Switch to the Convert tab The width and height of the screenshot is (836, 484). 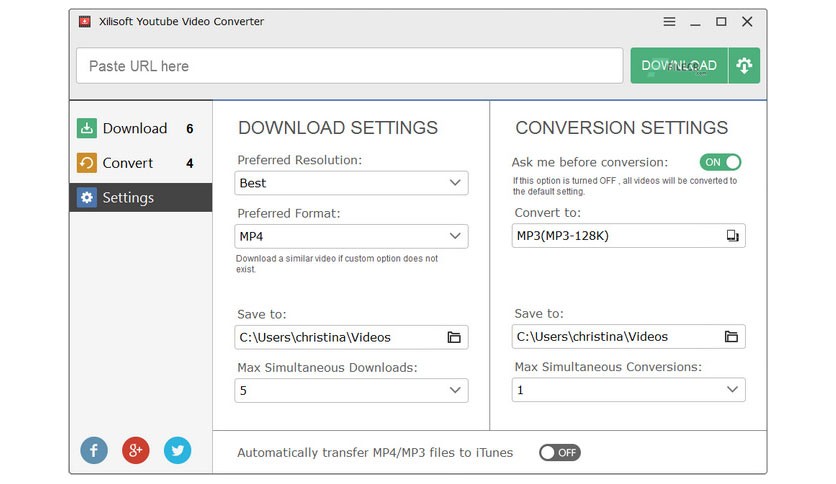[x=141, y=163]
